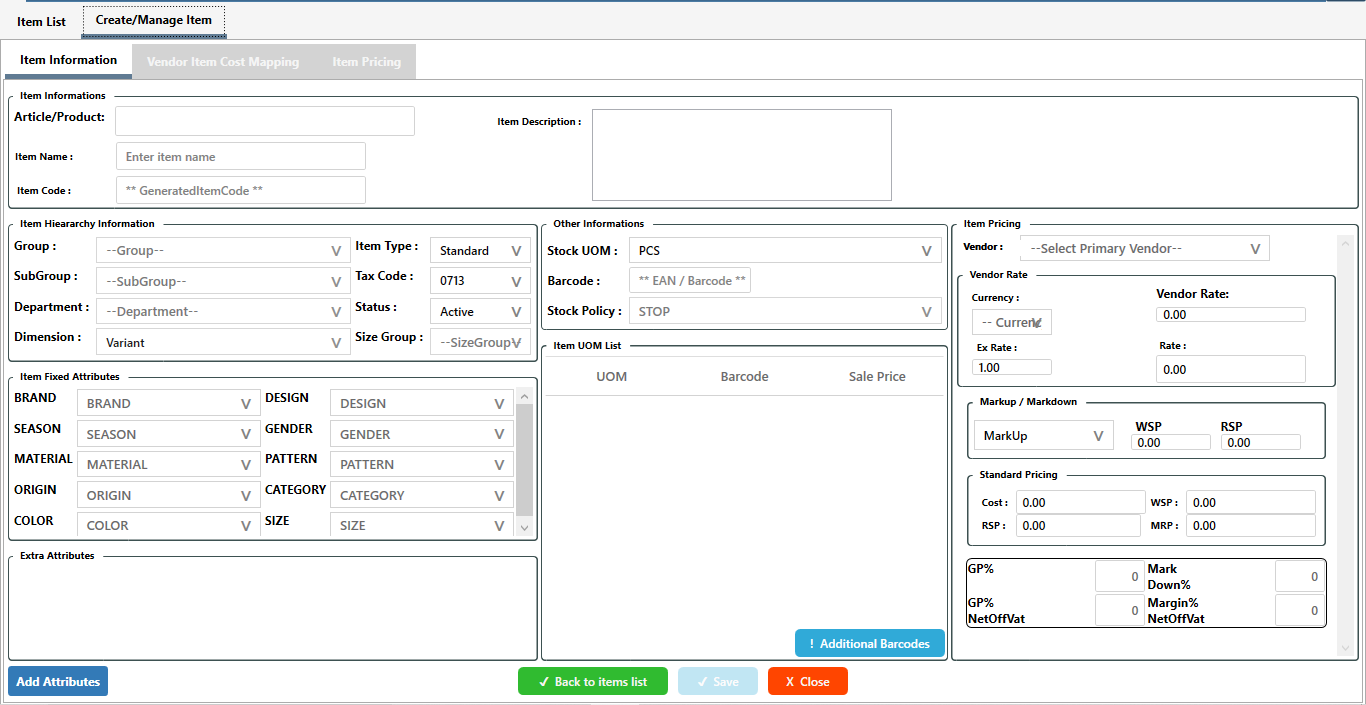This screenshot has height=705, width=1366.
Task: Open the Item Pricing tab
Action: 366,62
